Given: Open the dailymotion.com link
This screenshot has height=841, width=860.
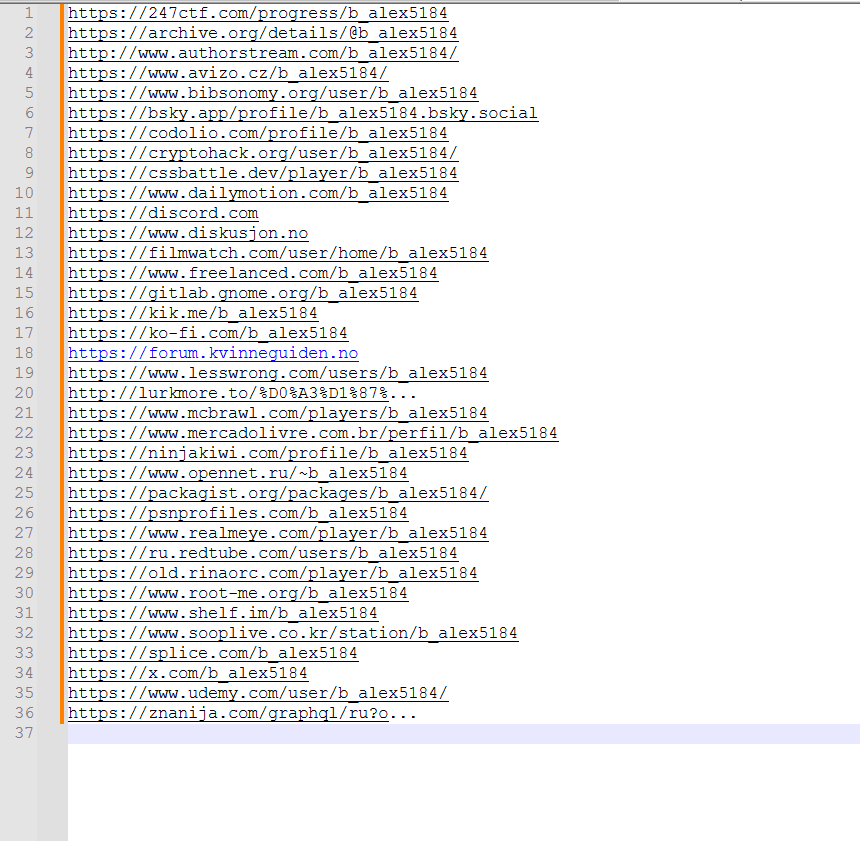Looking at the screenshot, I should point(258,193).
